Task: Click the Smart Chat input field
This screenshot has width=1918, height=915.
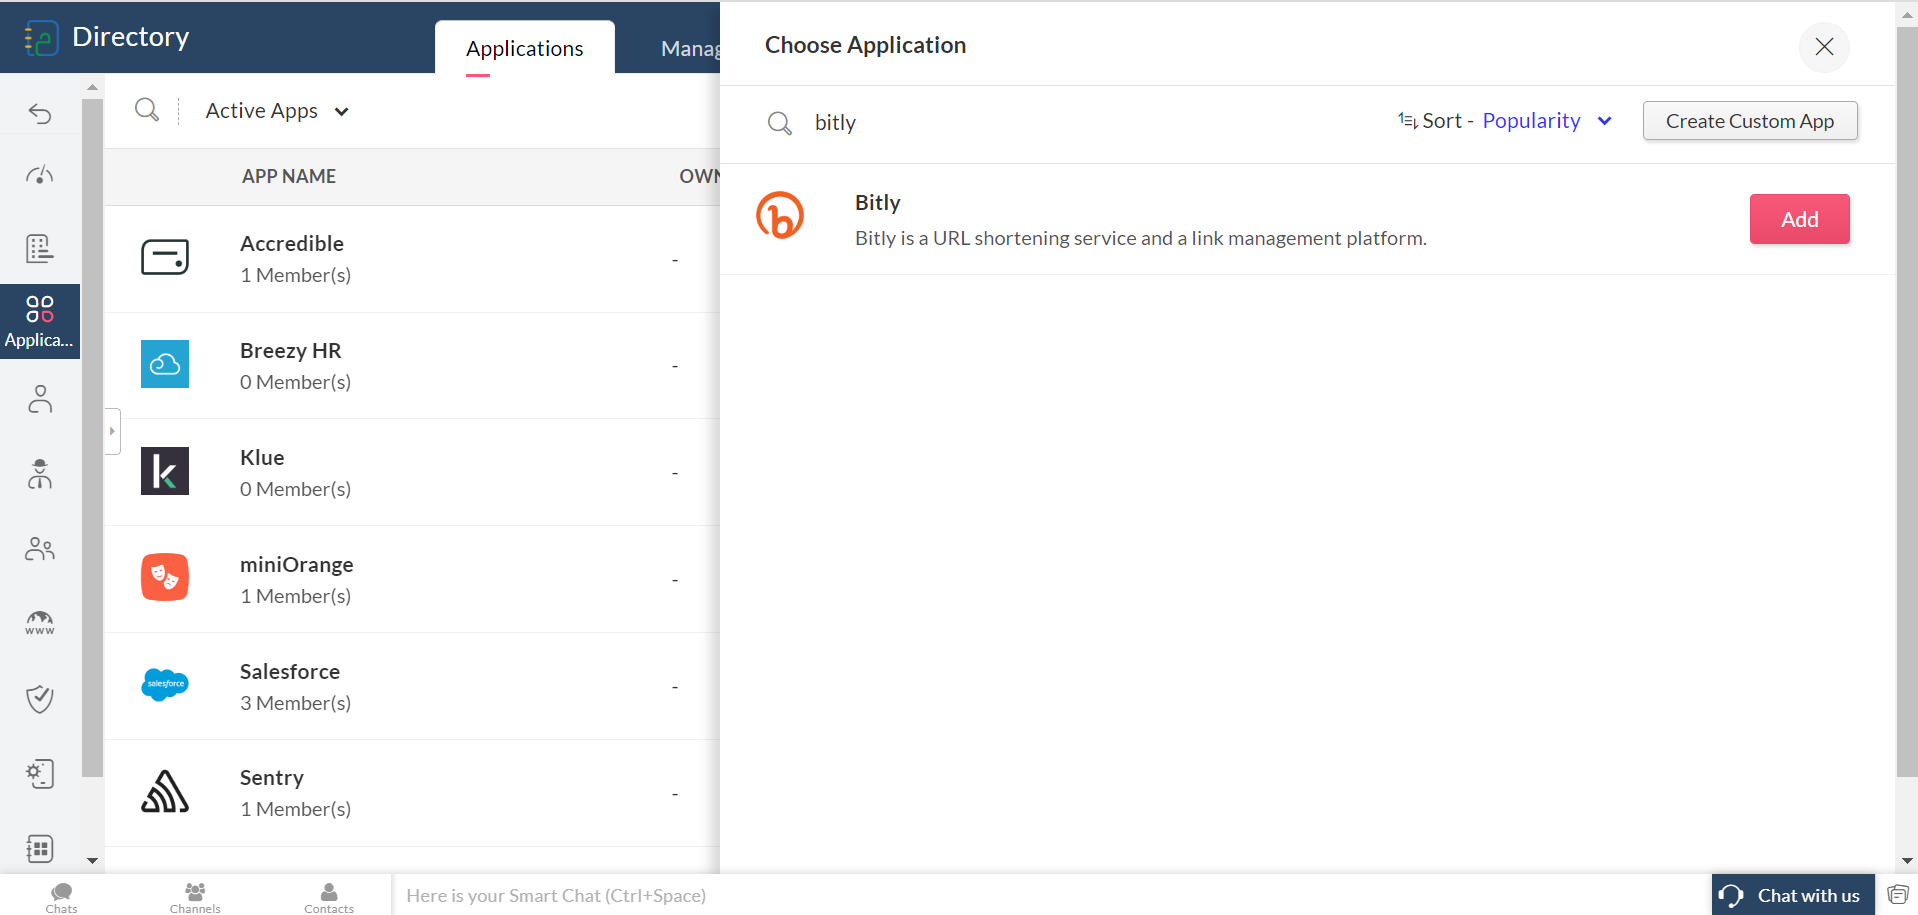Action: coord(1050,895)
